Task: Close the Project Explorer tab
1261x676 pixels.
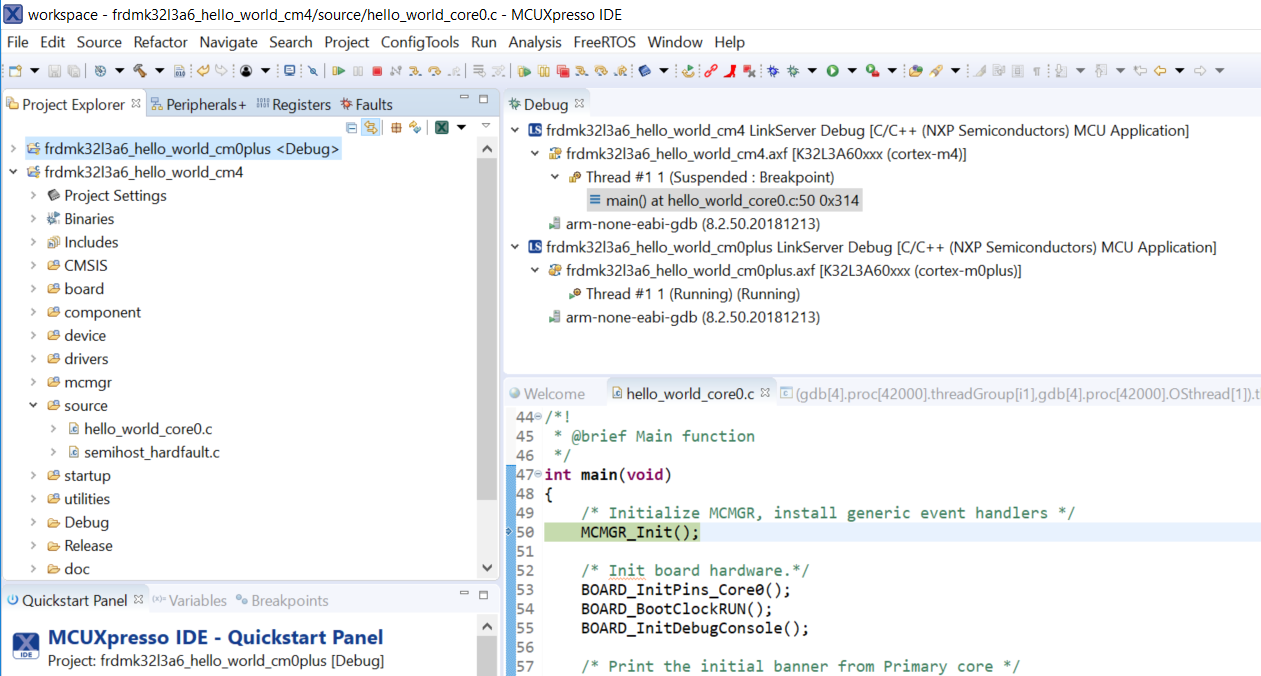Action: 138,103
